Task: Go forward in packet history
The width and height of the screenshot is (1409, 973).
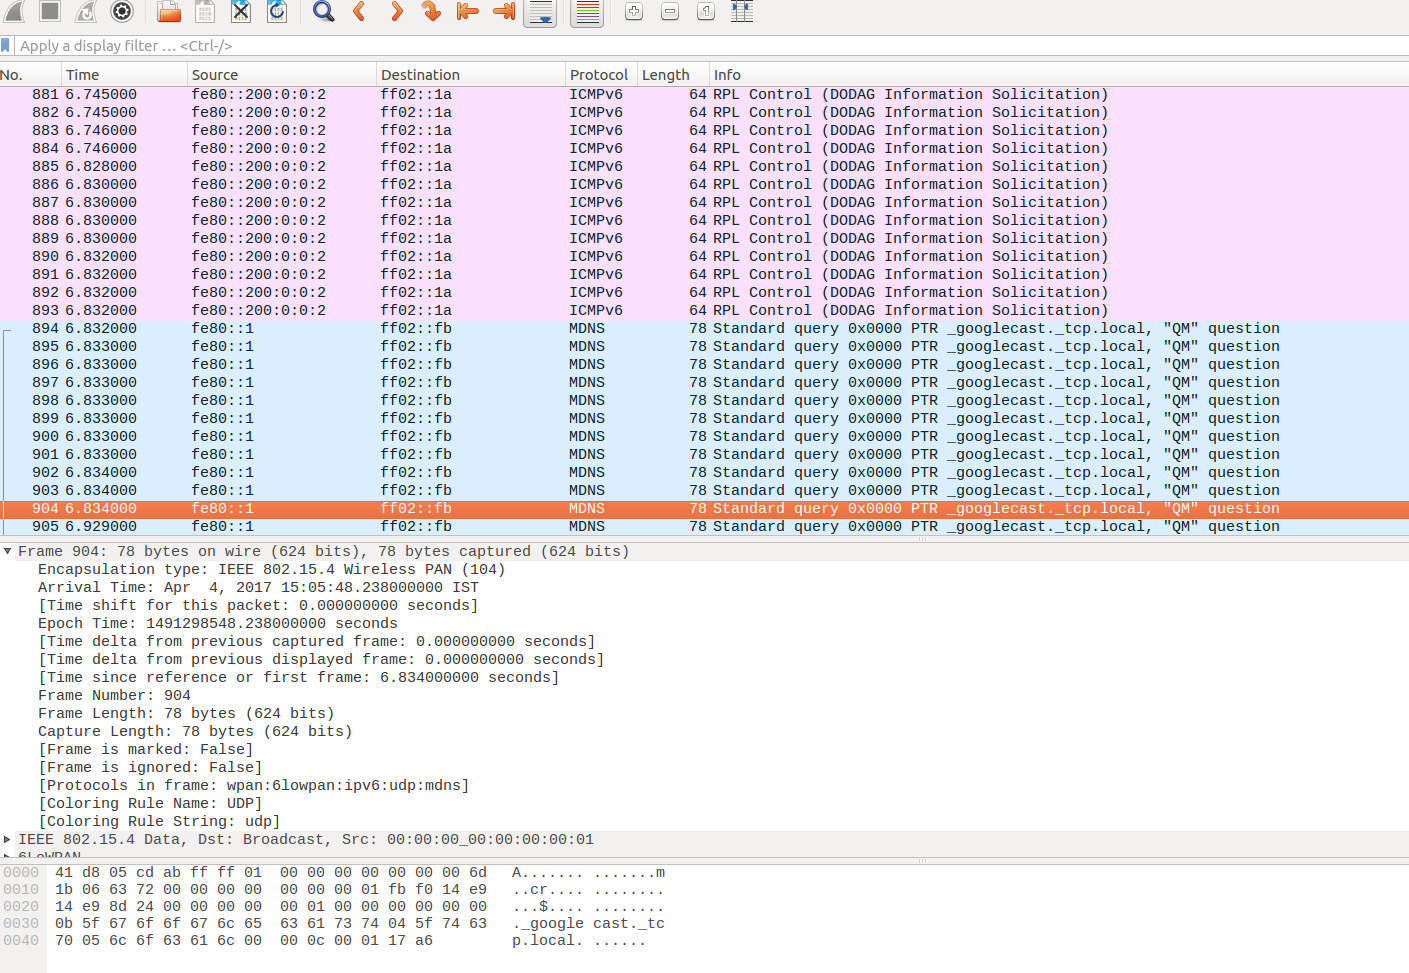Action: click(x=396, y=10)
